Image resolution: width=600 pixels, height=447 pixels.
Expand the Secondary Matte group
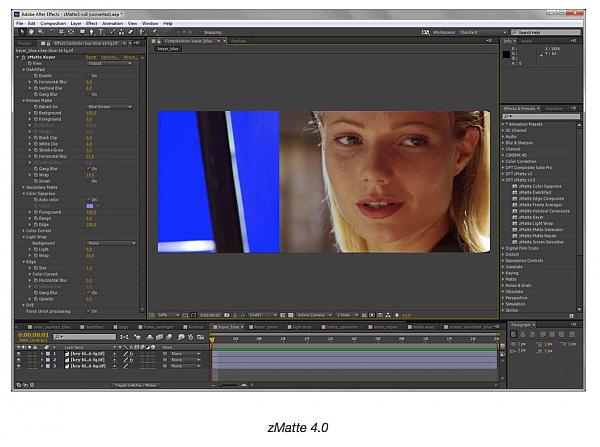(x=23, y=187)
